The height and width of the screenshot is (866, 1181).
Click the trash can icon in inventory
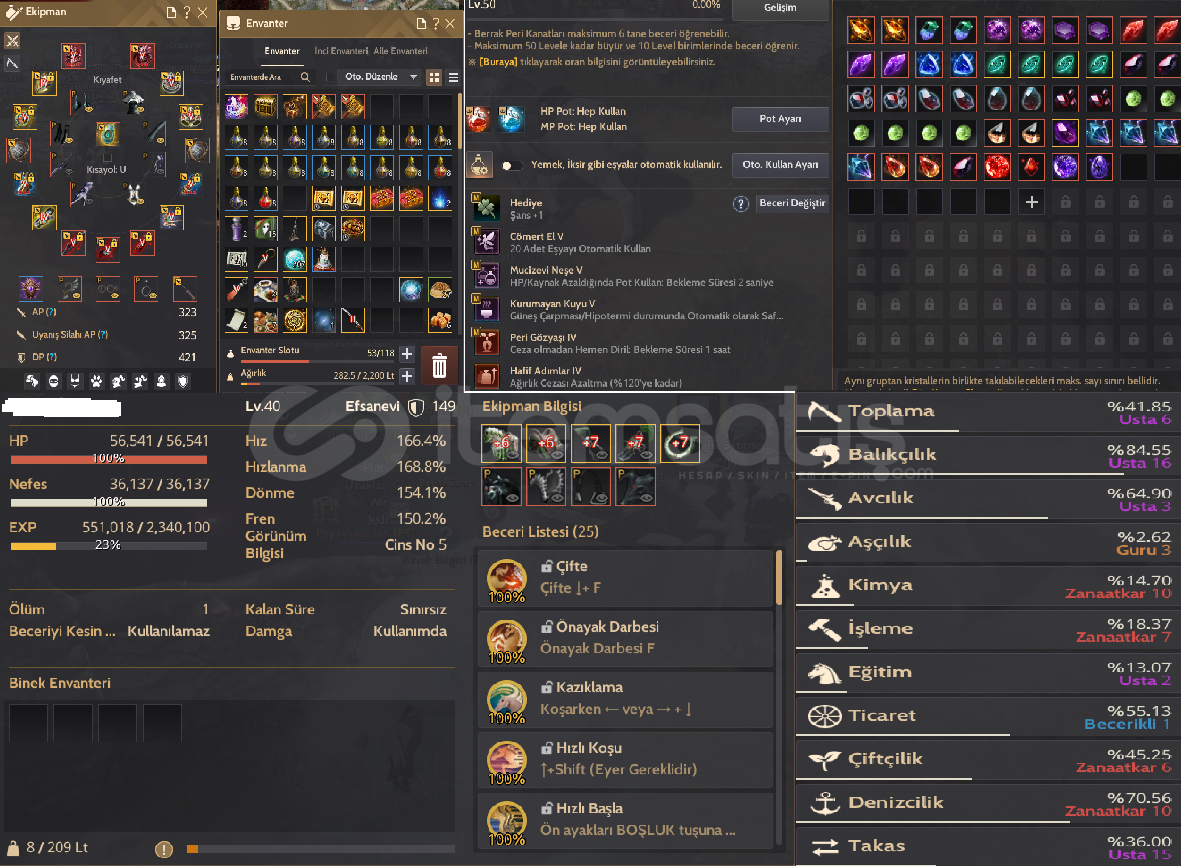(x=439, y=366)
